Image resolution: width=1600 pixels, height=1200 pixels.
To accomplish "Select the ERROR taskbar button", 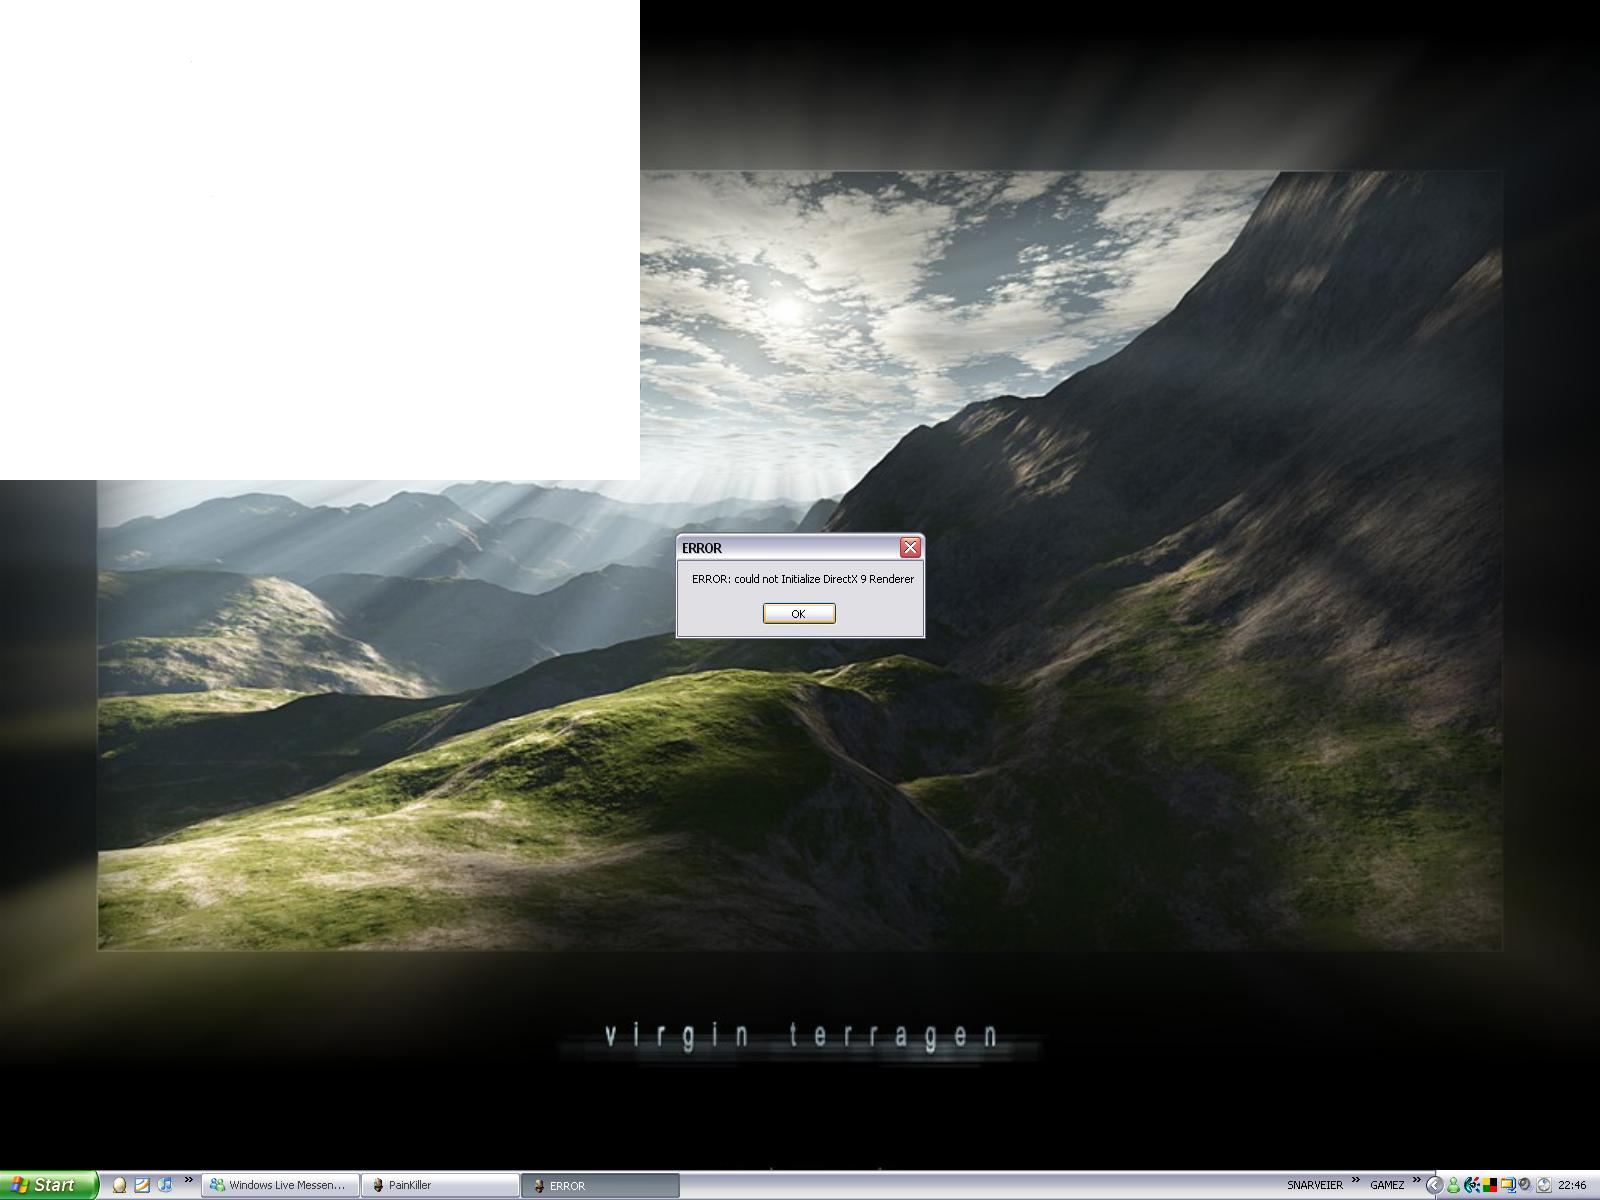I will click(x=600, y=1185).
